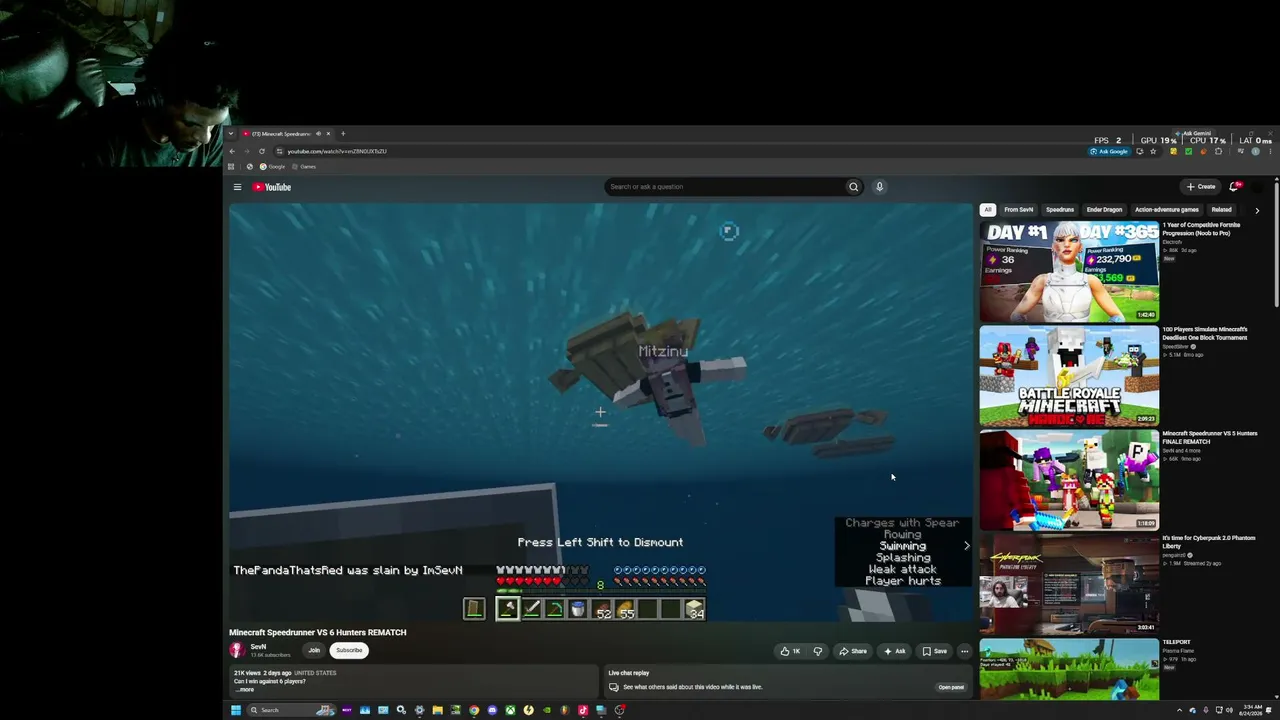This screenshot has width=1280, height=720.
Task: Open more actions for the video
Action: pyautogui.click(x=964, y=651)
